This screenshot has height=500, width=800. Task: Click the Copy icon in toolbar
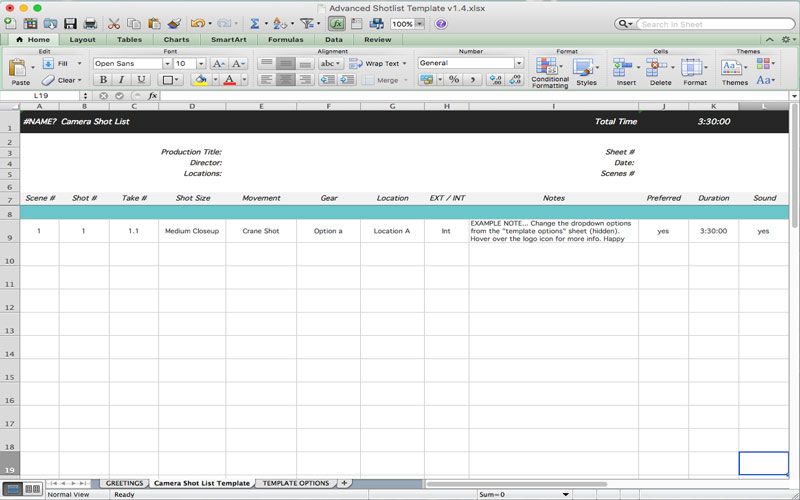134,23
